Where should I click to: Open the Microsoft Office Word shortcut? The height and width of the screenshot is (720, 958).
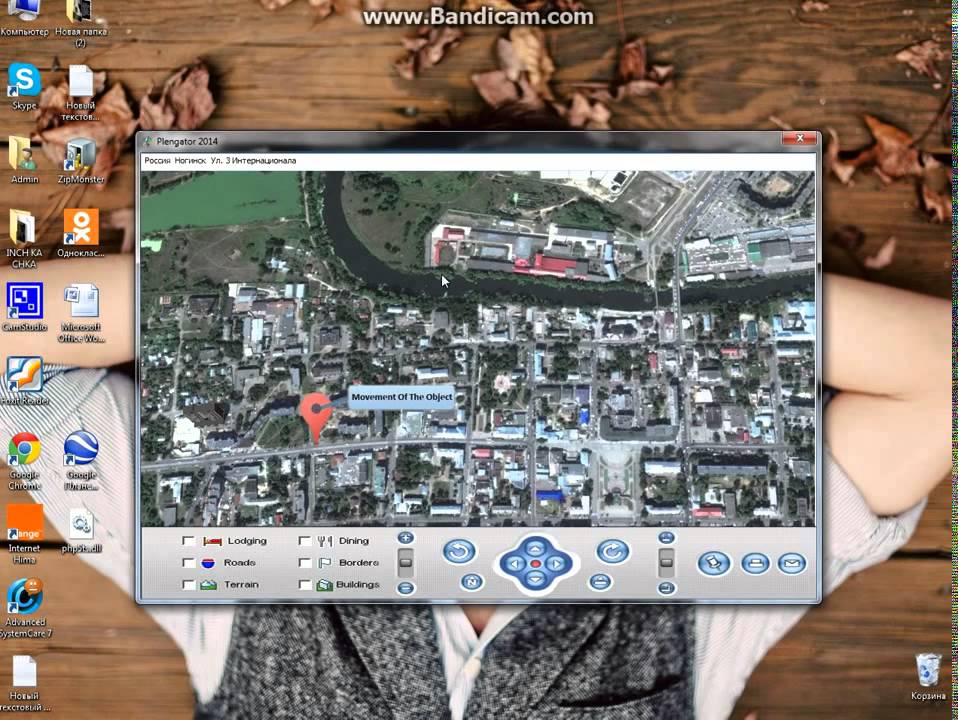tap(81, 313)
